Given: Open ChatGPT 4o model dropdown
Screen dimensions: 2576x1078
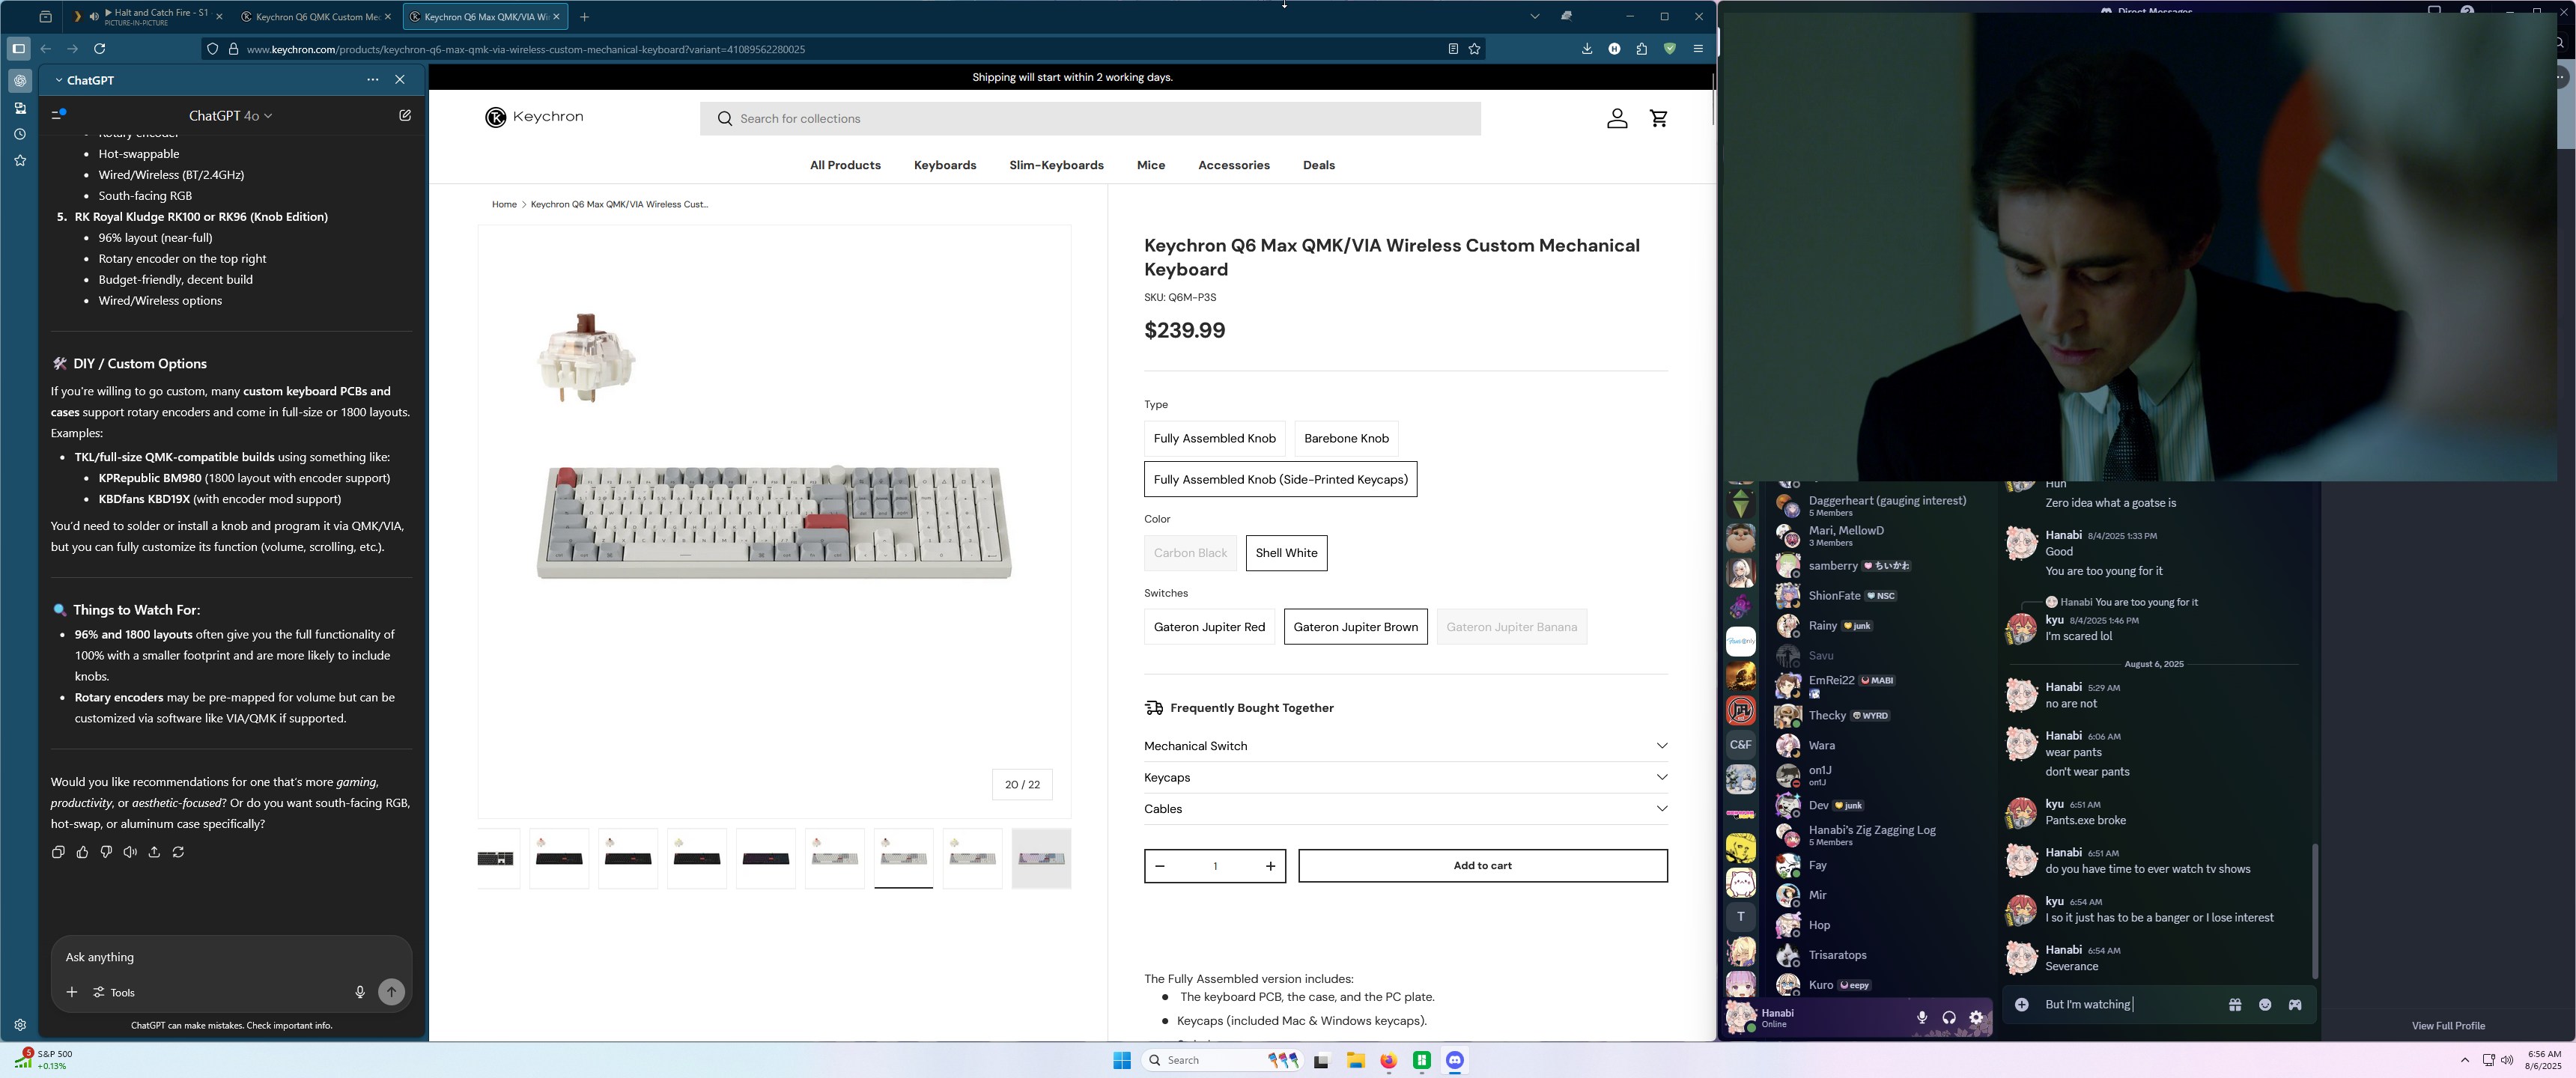Looking at the screenshot, I should (230, 116).
